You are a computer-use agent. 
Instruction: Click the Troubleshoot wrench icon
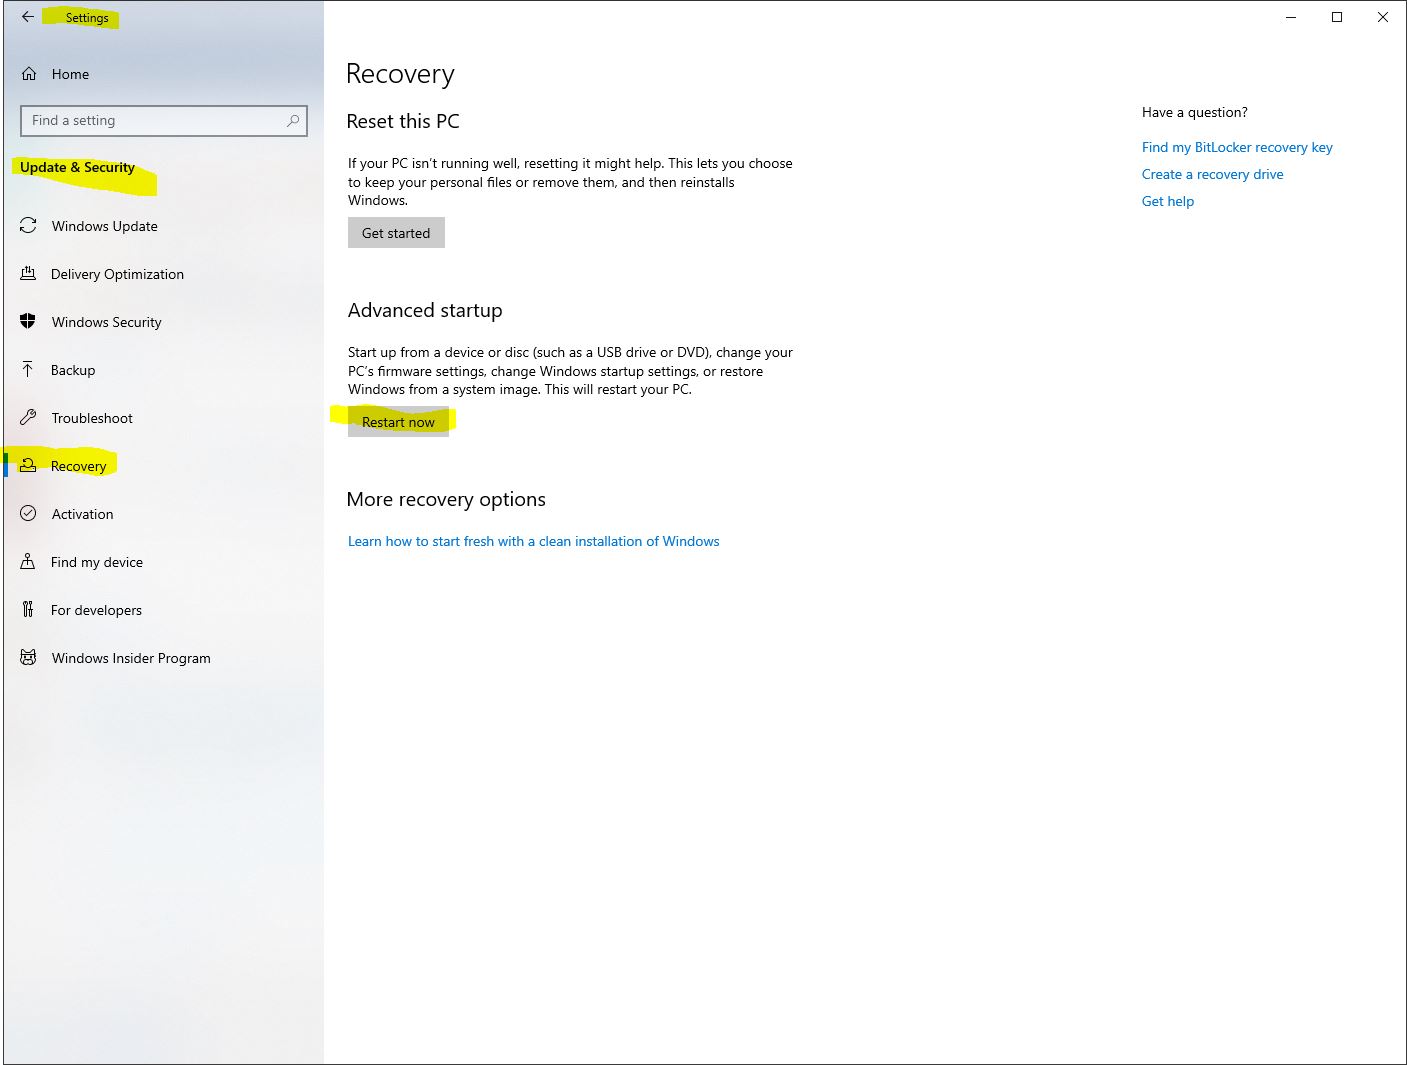click(x=28, y=418)
